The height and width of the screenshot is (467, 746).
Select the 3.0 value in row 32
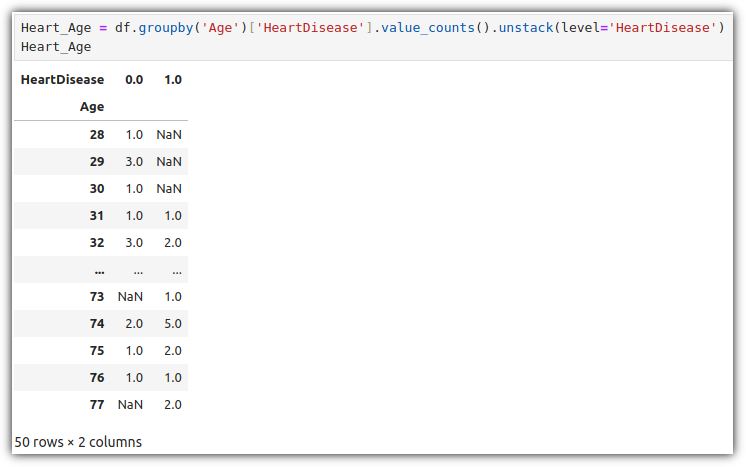pyautogui.click(x=134, y=243)
